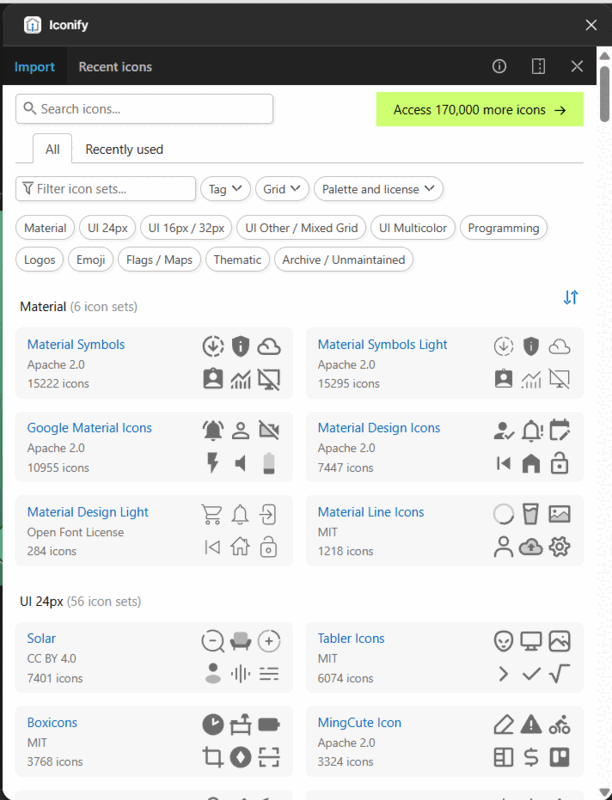Select the checkmark icon in Tabler Icons card
The image size is (612, 800).
click(531, 674)
